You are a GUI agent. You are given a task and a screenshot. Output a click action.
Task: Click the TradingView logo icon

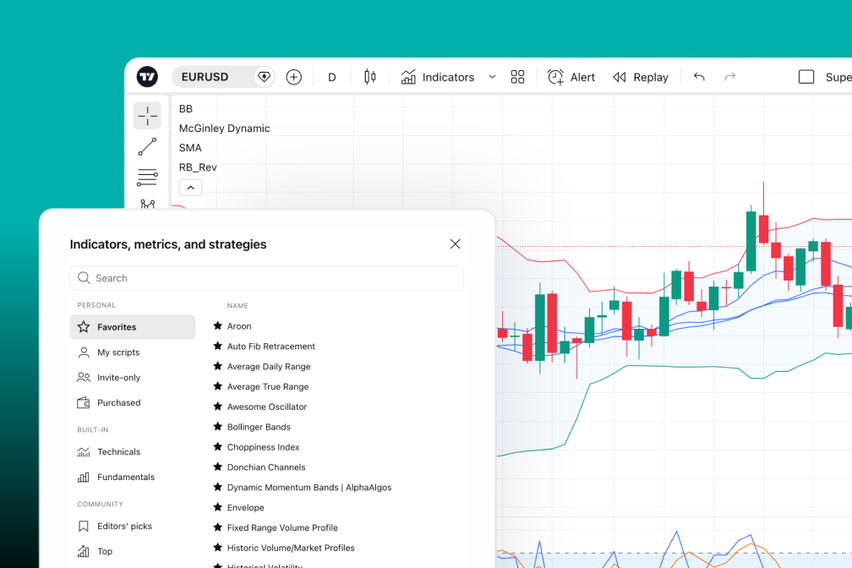[147, 77]
